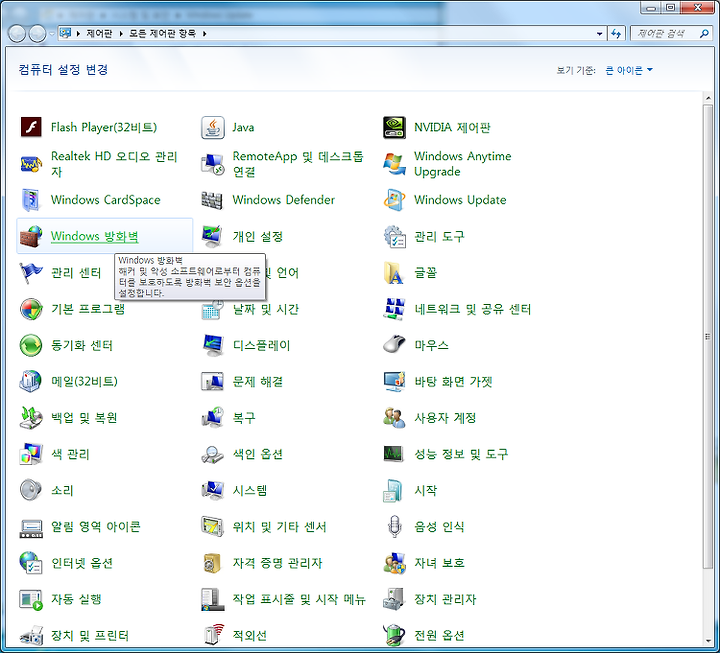Open the 기본 프로그램 icon
The width and height of the screenshot is (720, 653).
31,309
